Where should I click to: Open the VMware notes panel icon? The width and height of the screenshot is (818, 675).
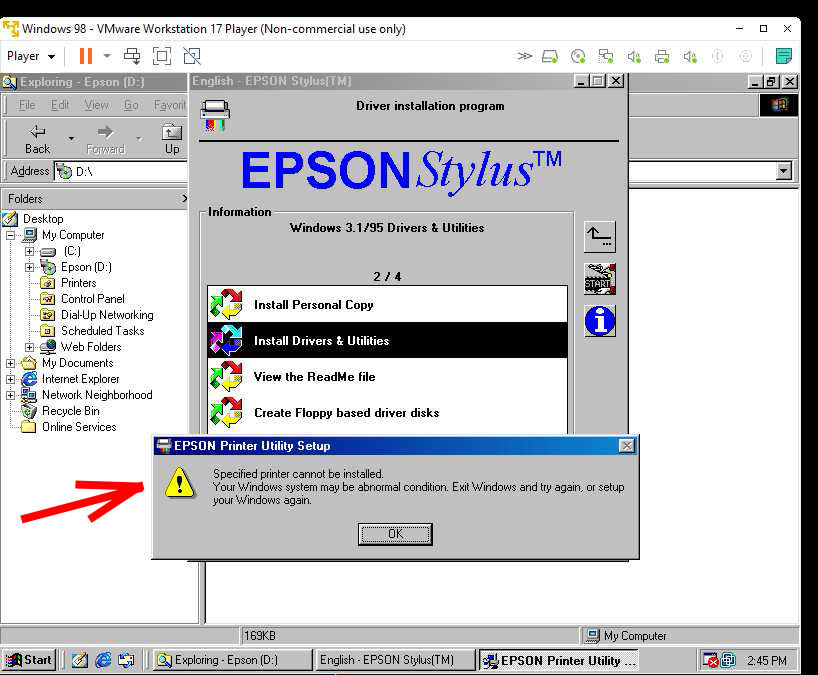point(783,56)
